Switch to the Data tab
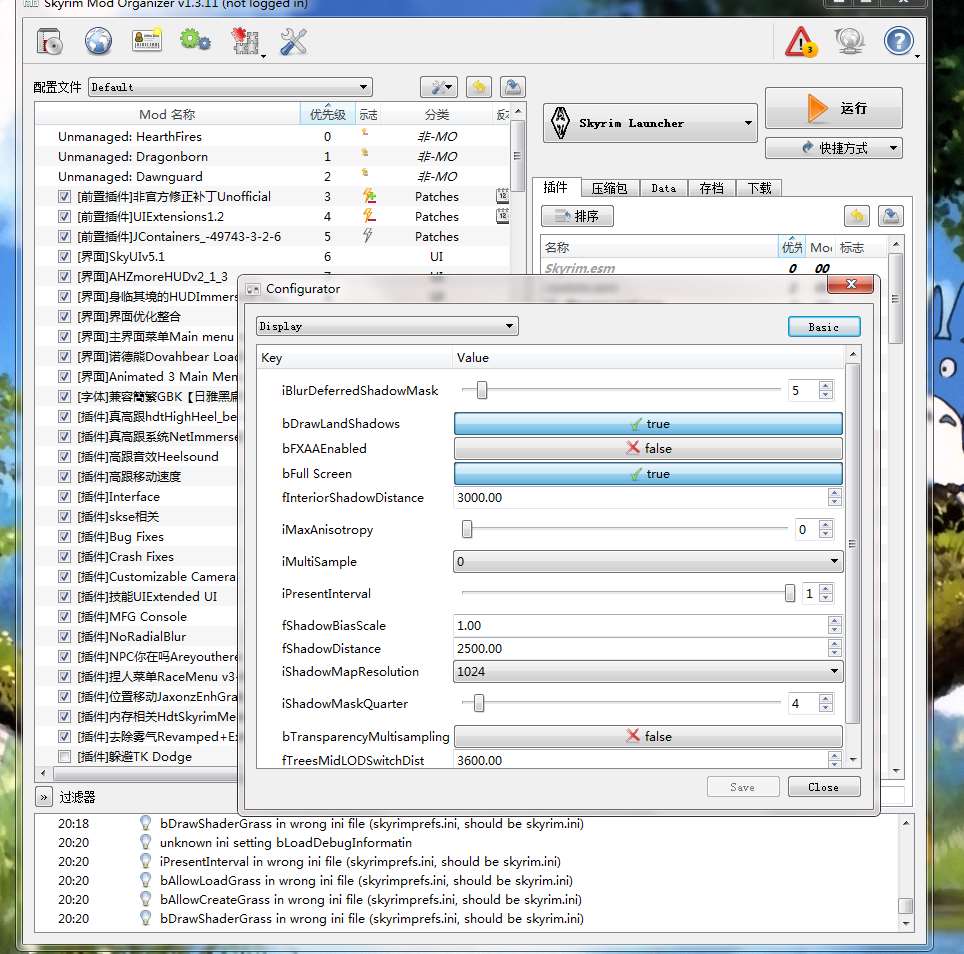Image resolution: width=964 pixels, height=954 pixels. (x=663, y=188)
